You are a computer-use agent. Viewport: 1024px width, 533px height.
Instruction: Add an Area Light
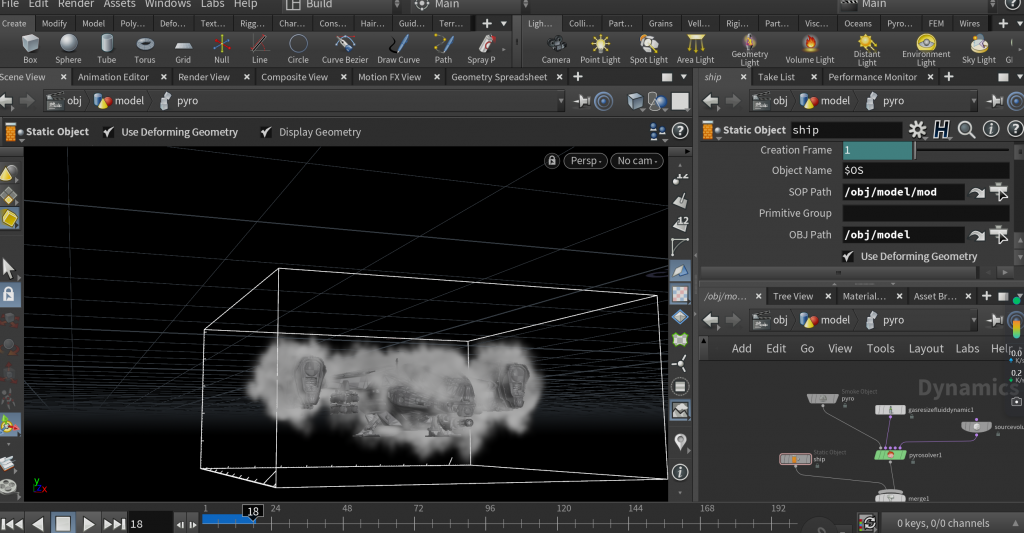tap(696, 49)
